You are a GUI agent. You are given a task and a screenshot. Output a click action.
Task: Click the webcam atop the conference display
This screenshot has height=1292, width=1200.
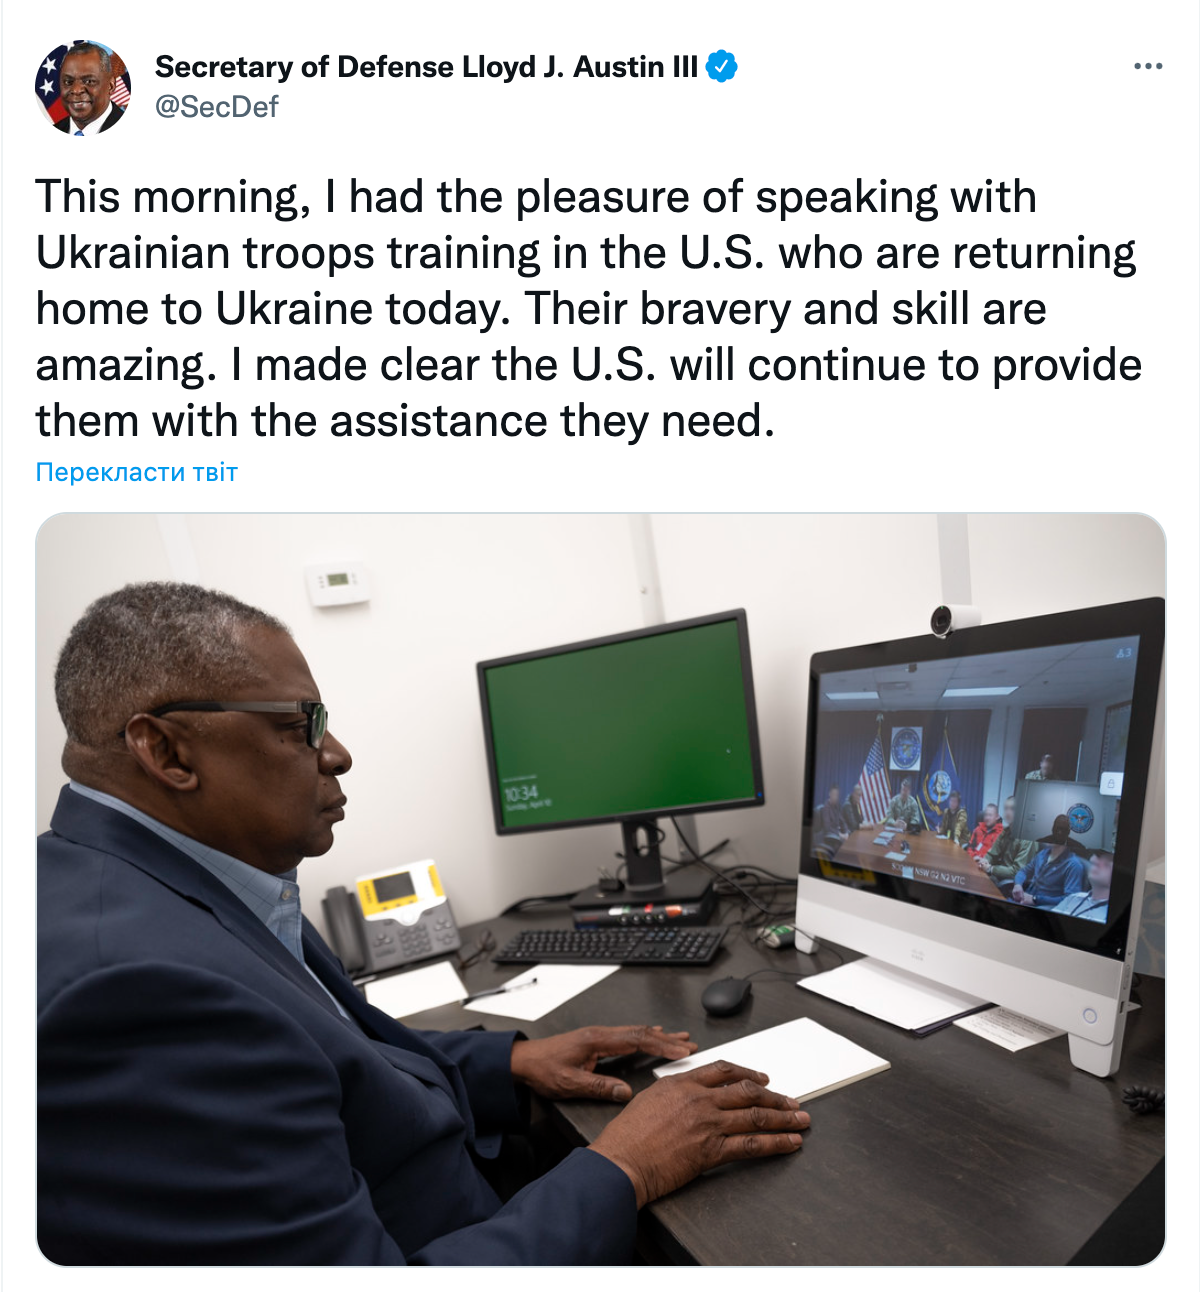[x=944, y=620]
